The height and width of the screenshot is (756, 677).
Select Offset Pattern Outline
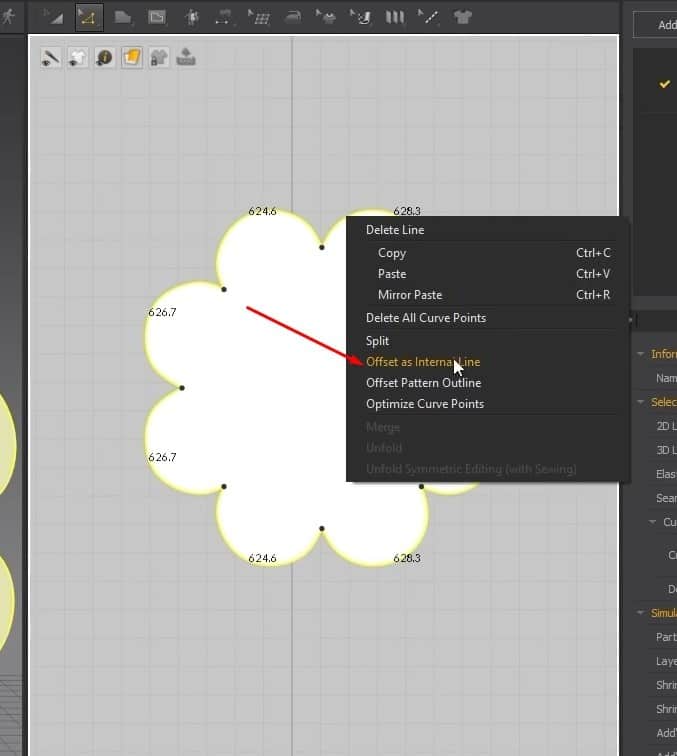[423, 383]
